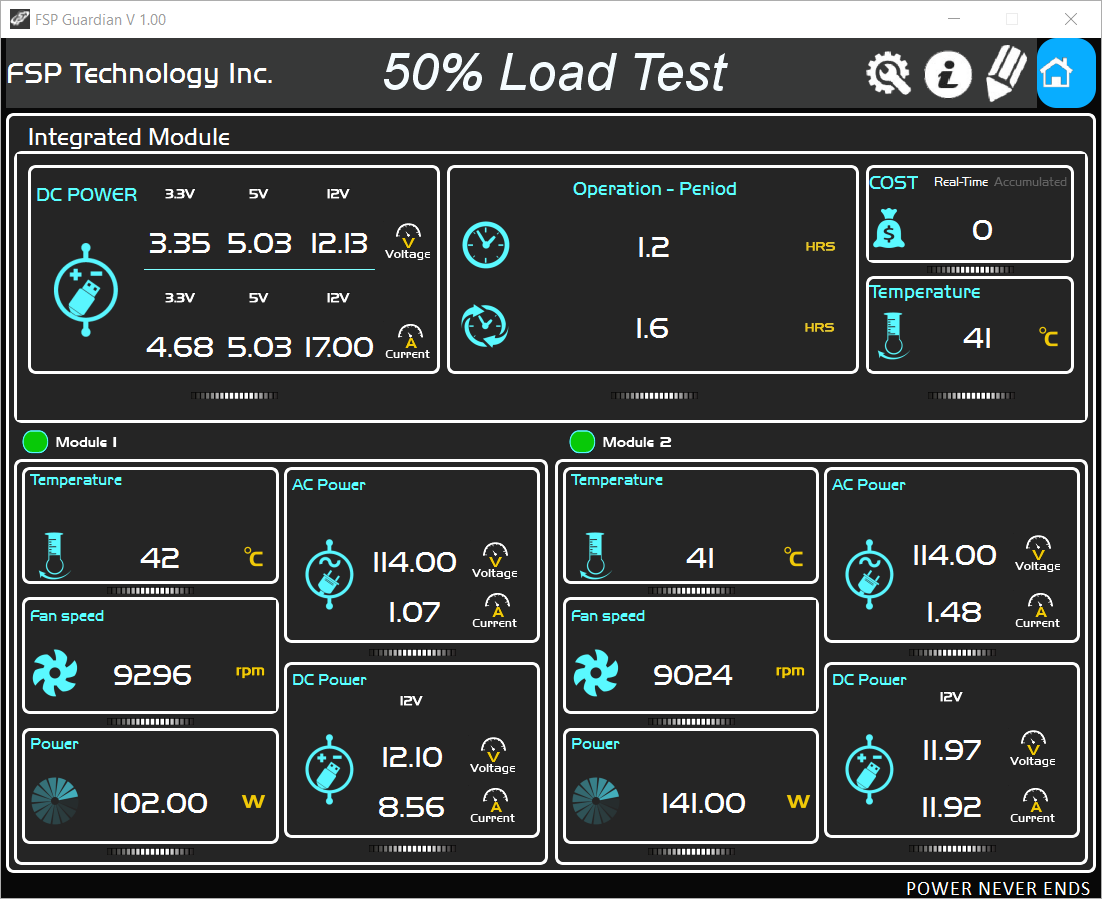
Task: Open the settings gear-wrench icon
Action: tap(888, 74)
